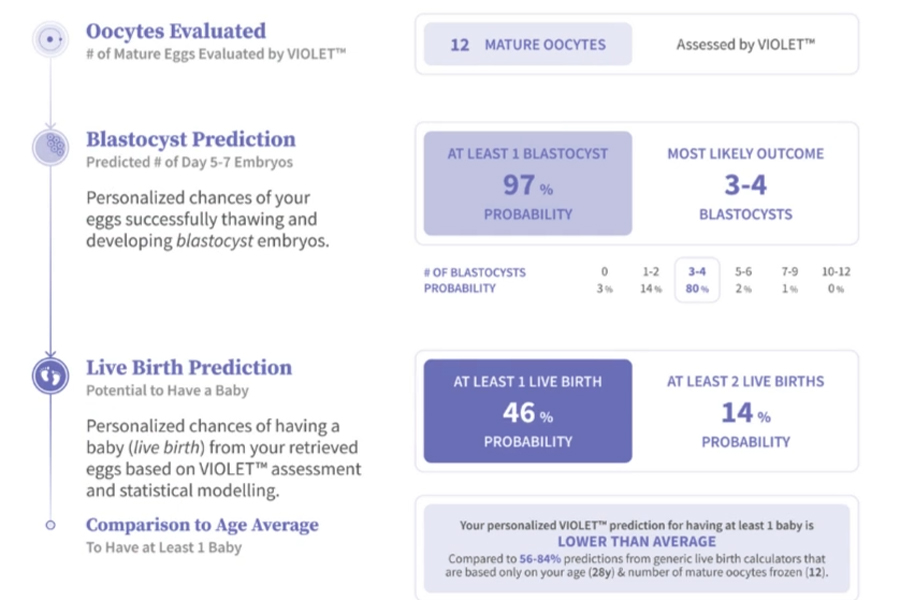Click the At Least 2 Live Births panel
The height and width of the screenshot is (600, 900).
(745, 411)
